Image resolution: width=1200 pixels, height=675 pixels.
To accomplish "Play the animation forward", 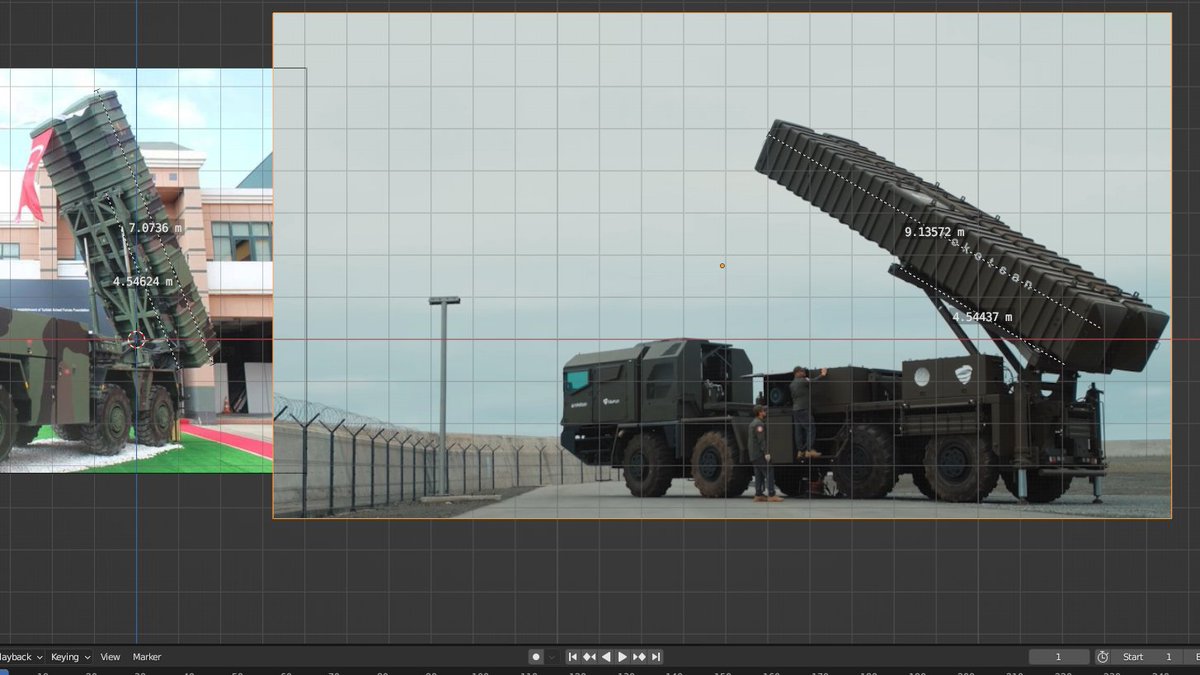I will pos(622,657).
